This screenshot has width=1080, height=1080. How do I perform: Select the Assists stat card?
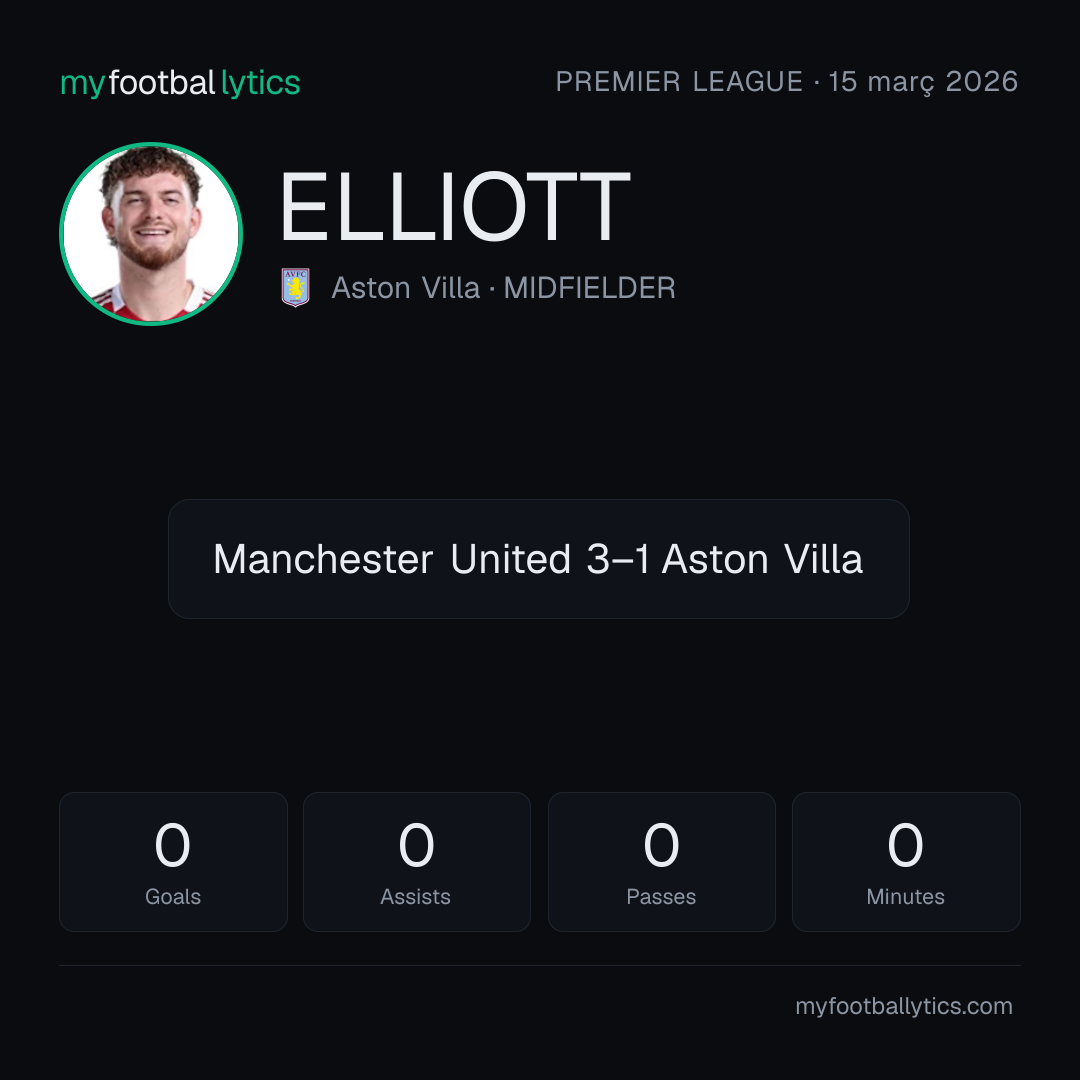[x=417, y=862]
